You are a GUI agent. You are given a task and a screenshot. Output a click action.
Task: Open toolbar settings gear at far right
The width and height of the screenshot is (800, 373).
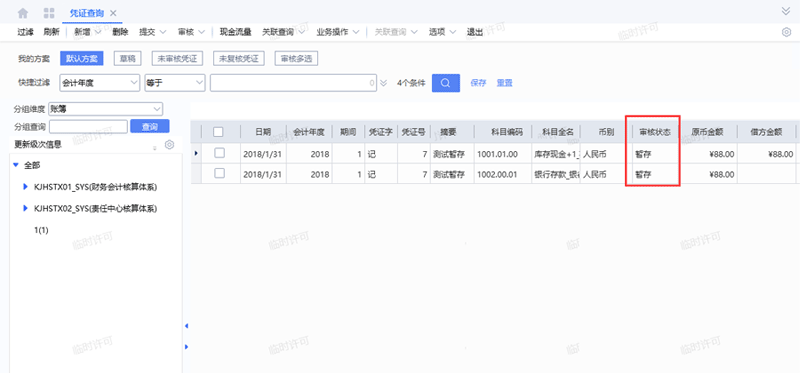click(x=786, y=32)
